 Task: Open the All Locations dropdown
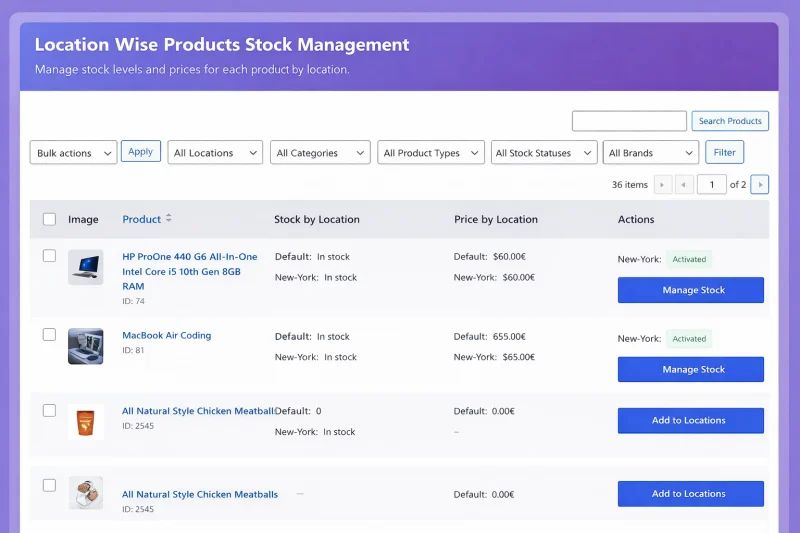[x=215, y=153]
